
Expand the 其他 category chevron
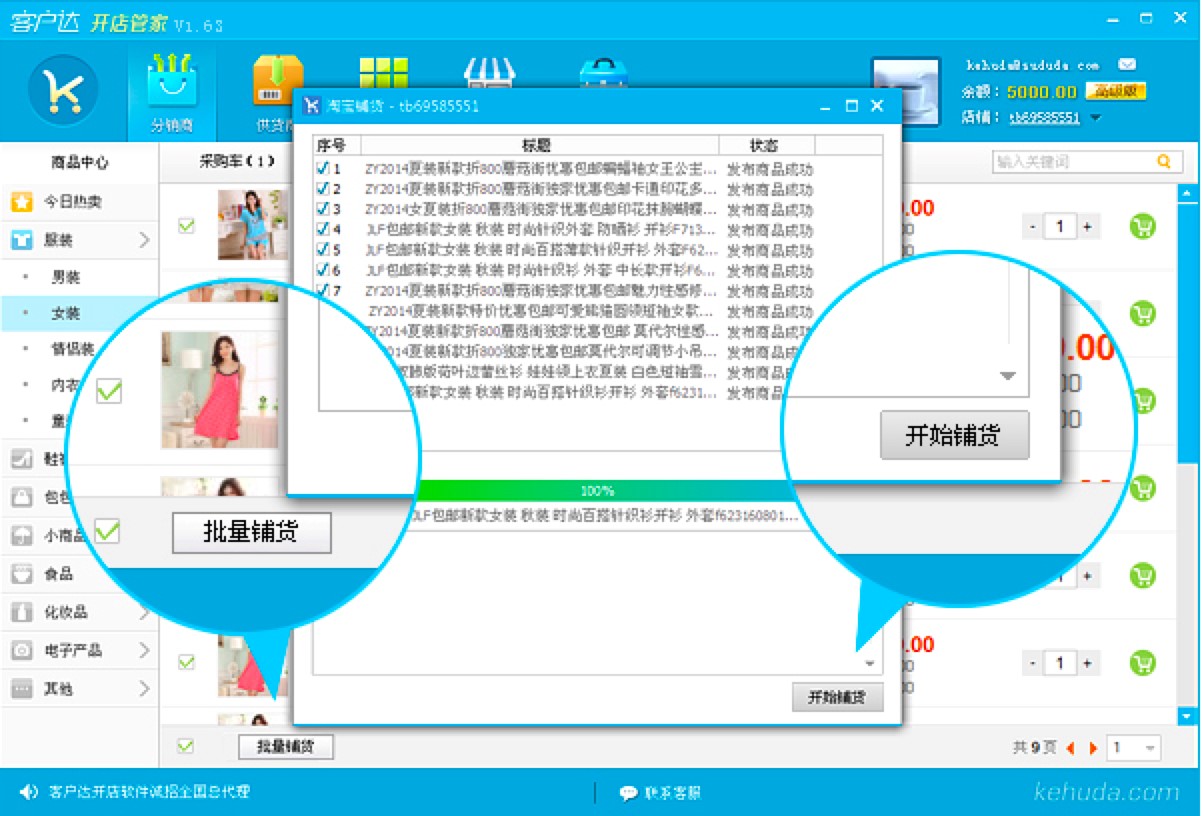144,689
